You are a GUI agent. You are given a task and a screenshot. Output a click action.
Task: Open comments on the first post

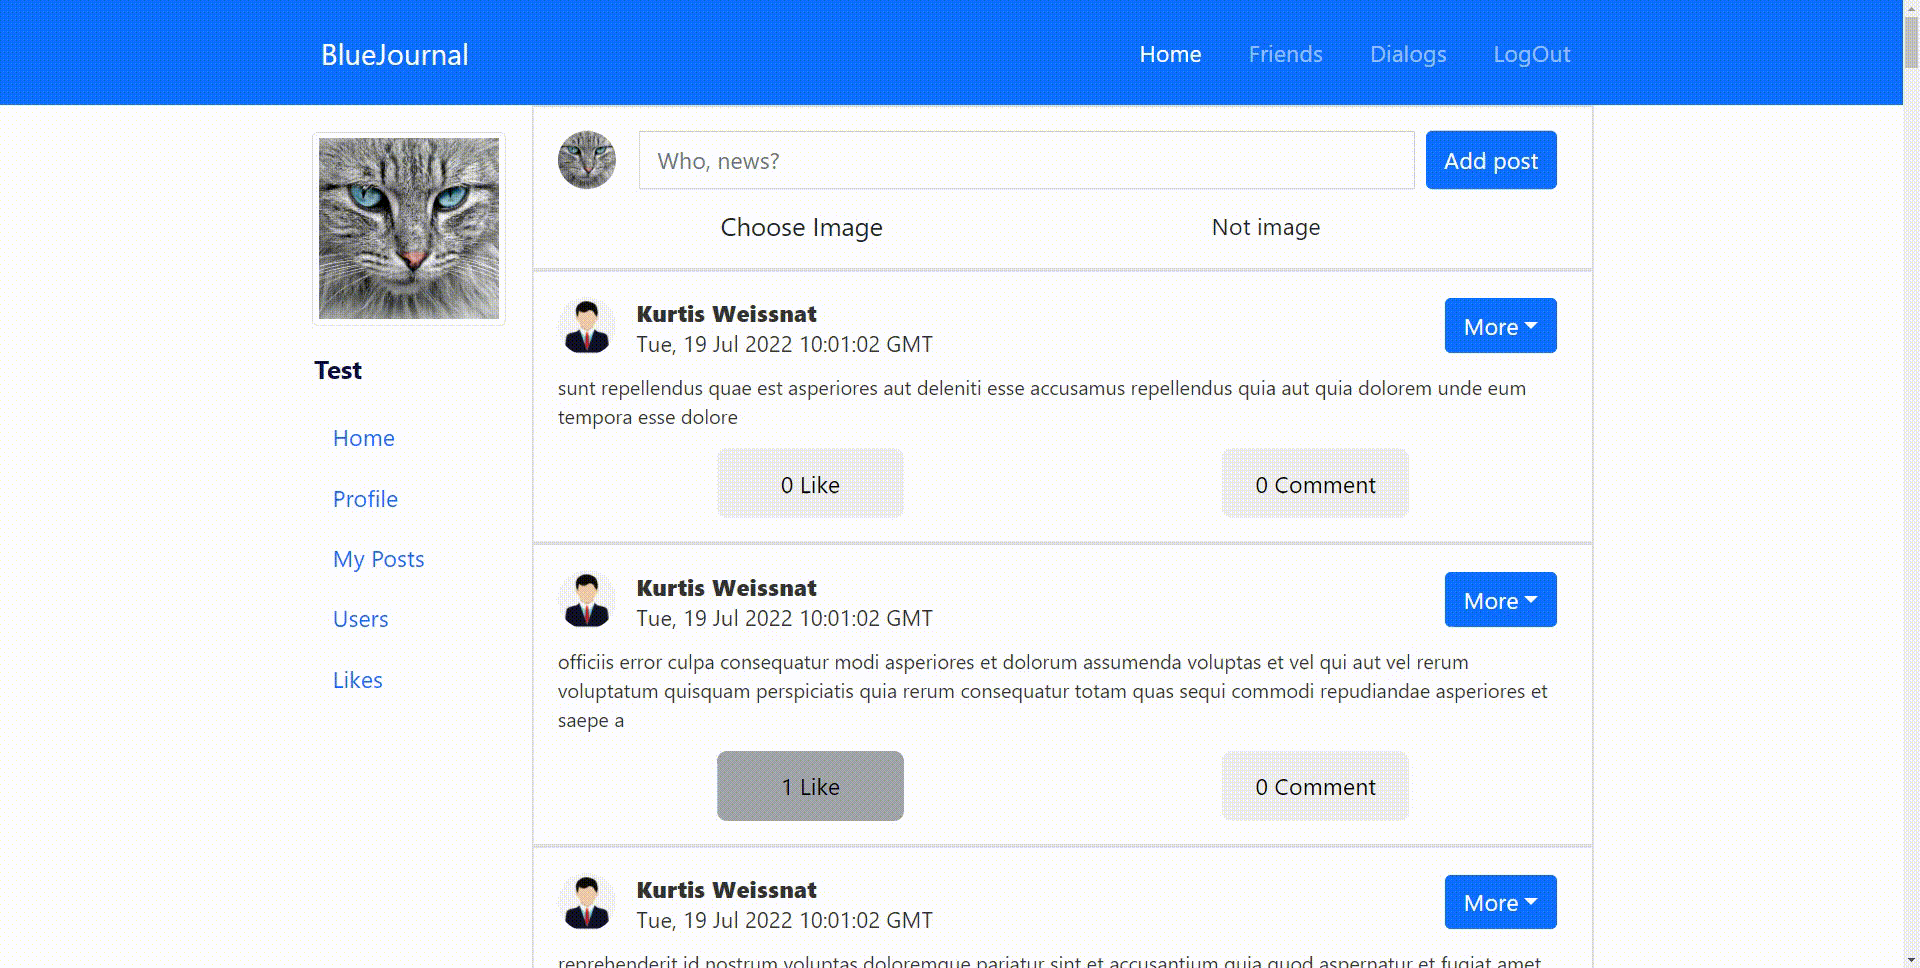tap(1314, 484)
